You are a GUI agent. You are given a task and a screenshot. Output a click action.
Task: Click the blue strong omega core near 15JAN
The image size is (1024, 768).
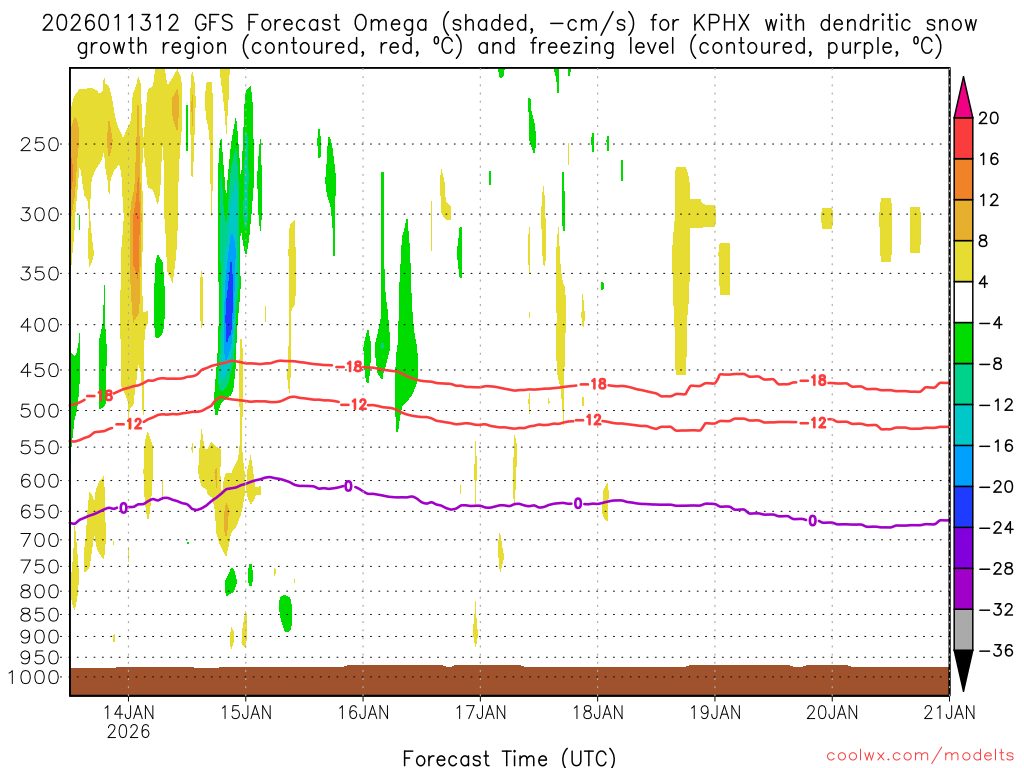229,302
